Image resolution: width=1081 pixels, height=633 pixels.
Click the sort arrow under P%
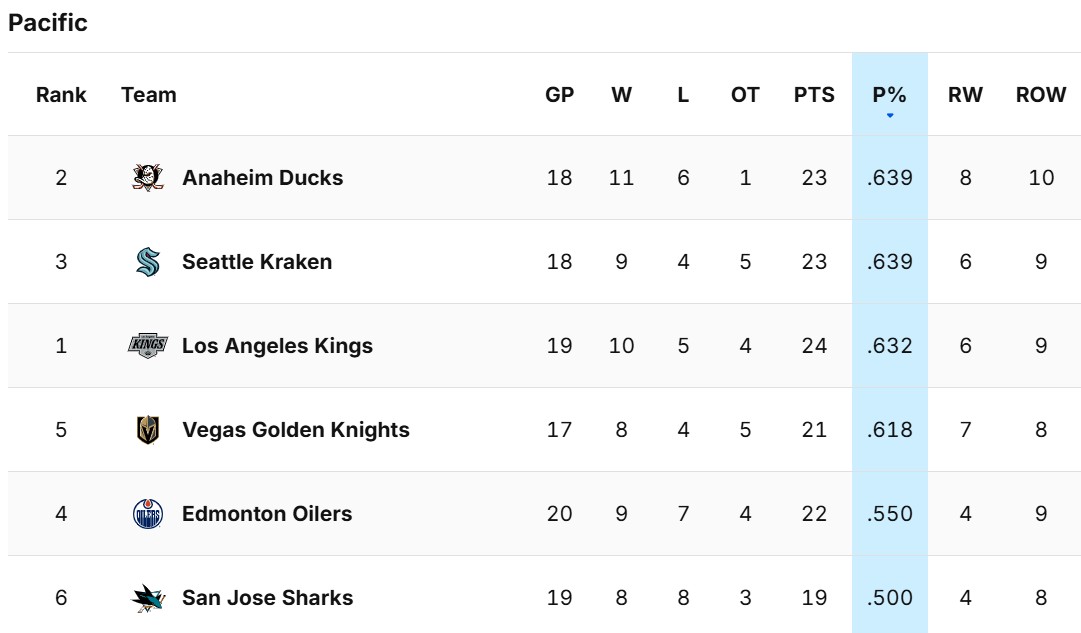pyautogui.click(x=889, y=116)
